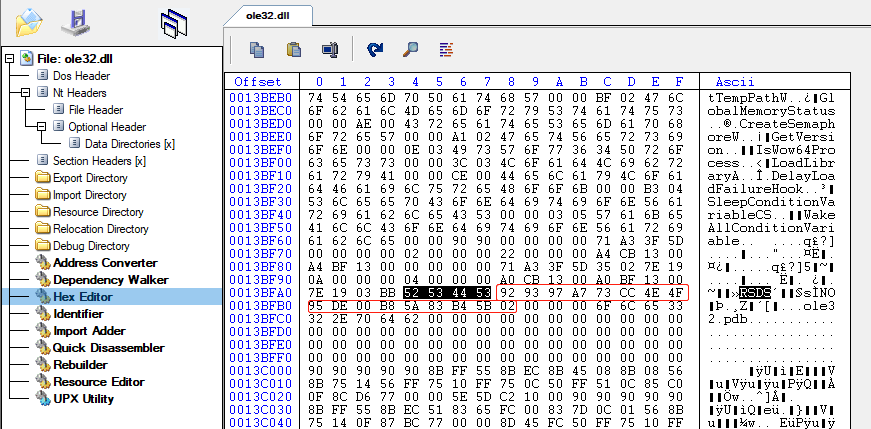This screenshot has height=429, width=871.
Task: Click the Identifier gear icon
Action: point(42,314)
